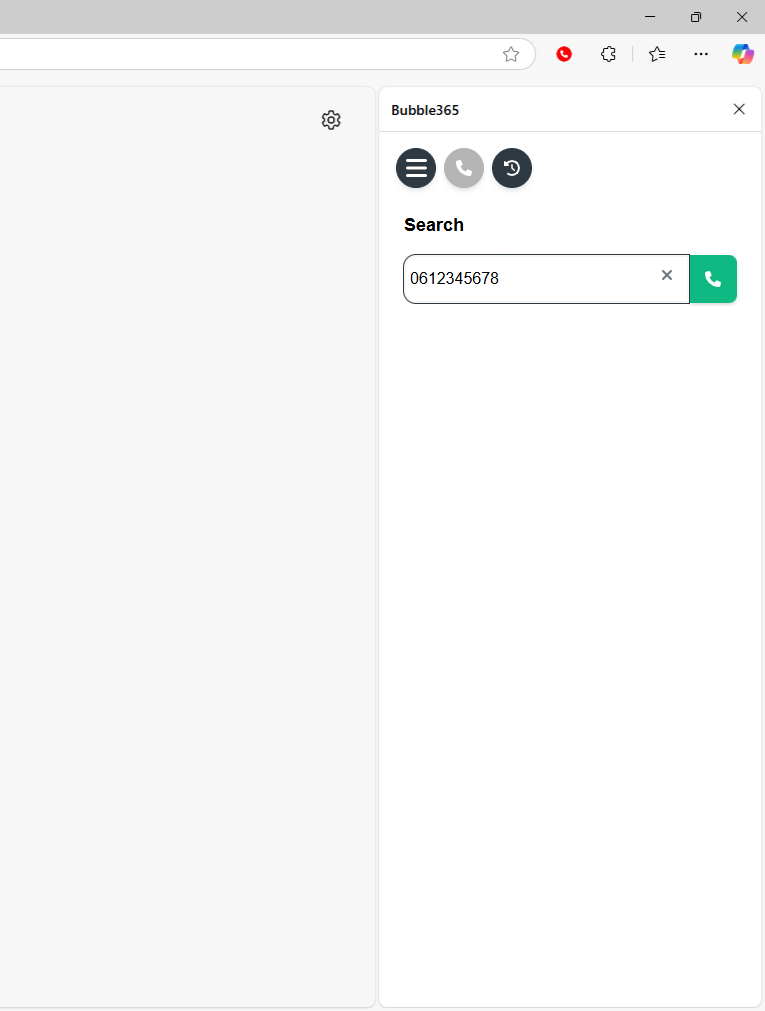Close the browser window
This screenshot has height=1011, width=765.
pos(742,17)
